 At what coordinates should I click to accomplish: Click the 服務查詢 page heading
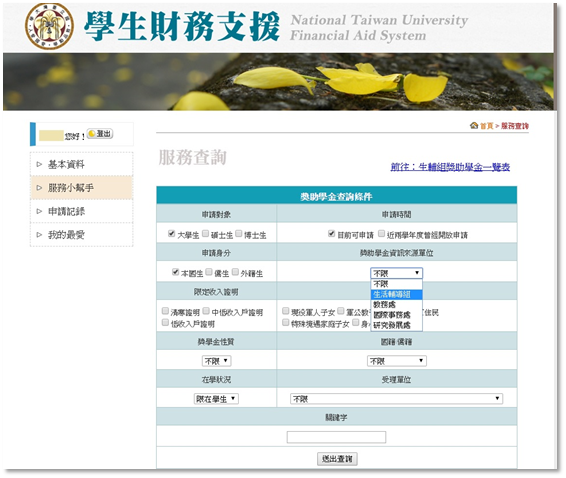tap(192, 157)
